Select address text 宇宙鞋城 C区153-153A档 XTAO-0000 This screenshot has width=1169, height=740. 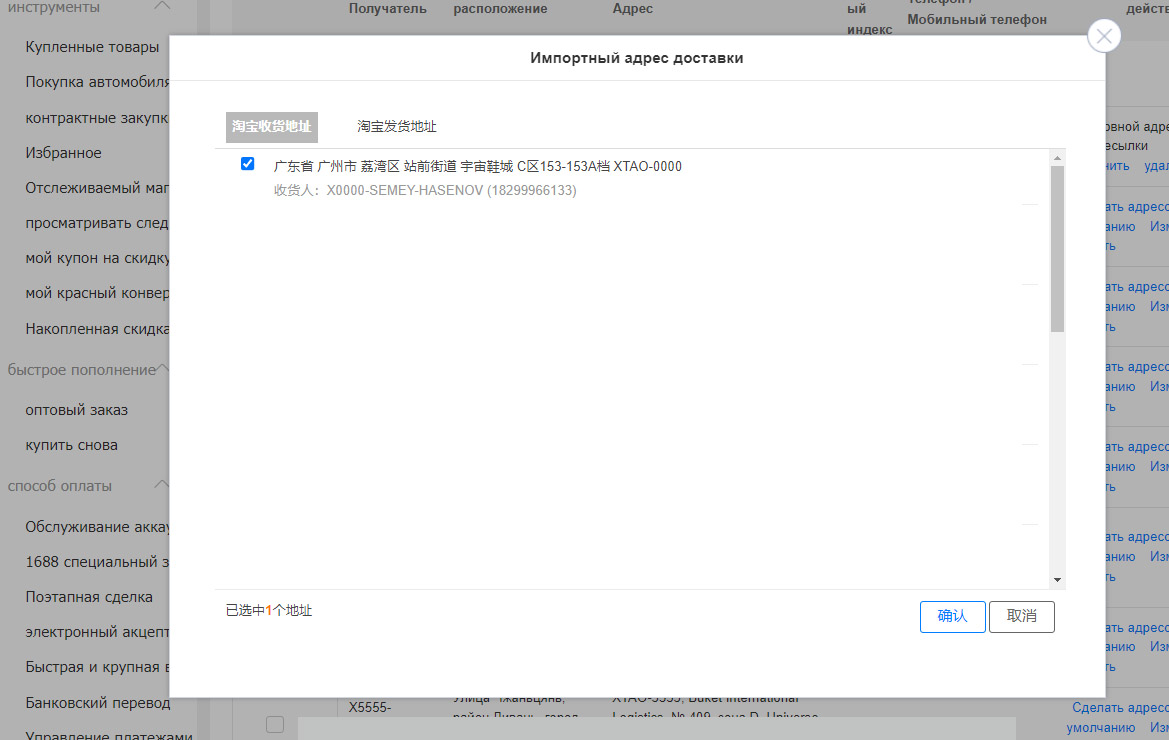[571, 166]
